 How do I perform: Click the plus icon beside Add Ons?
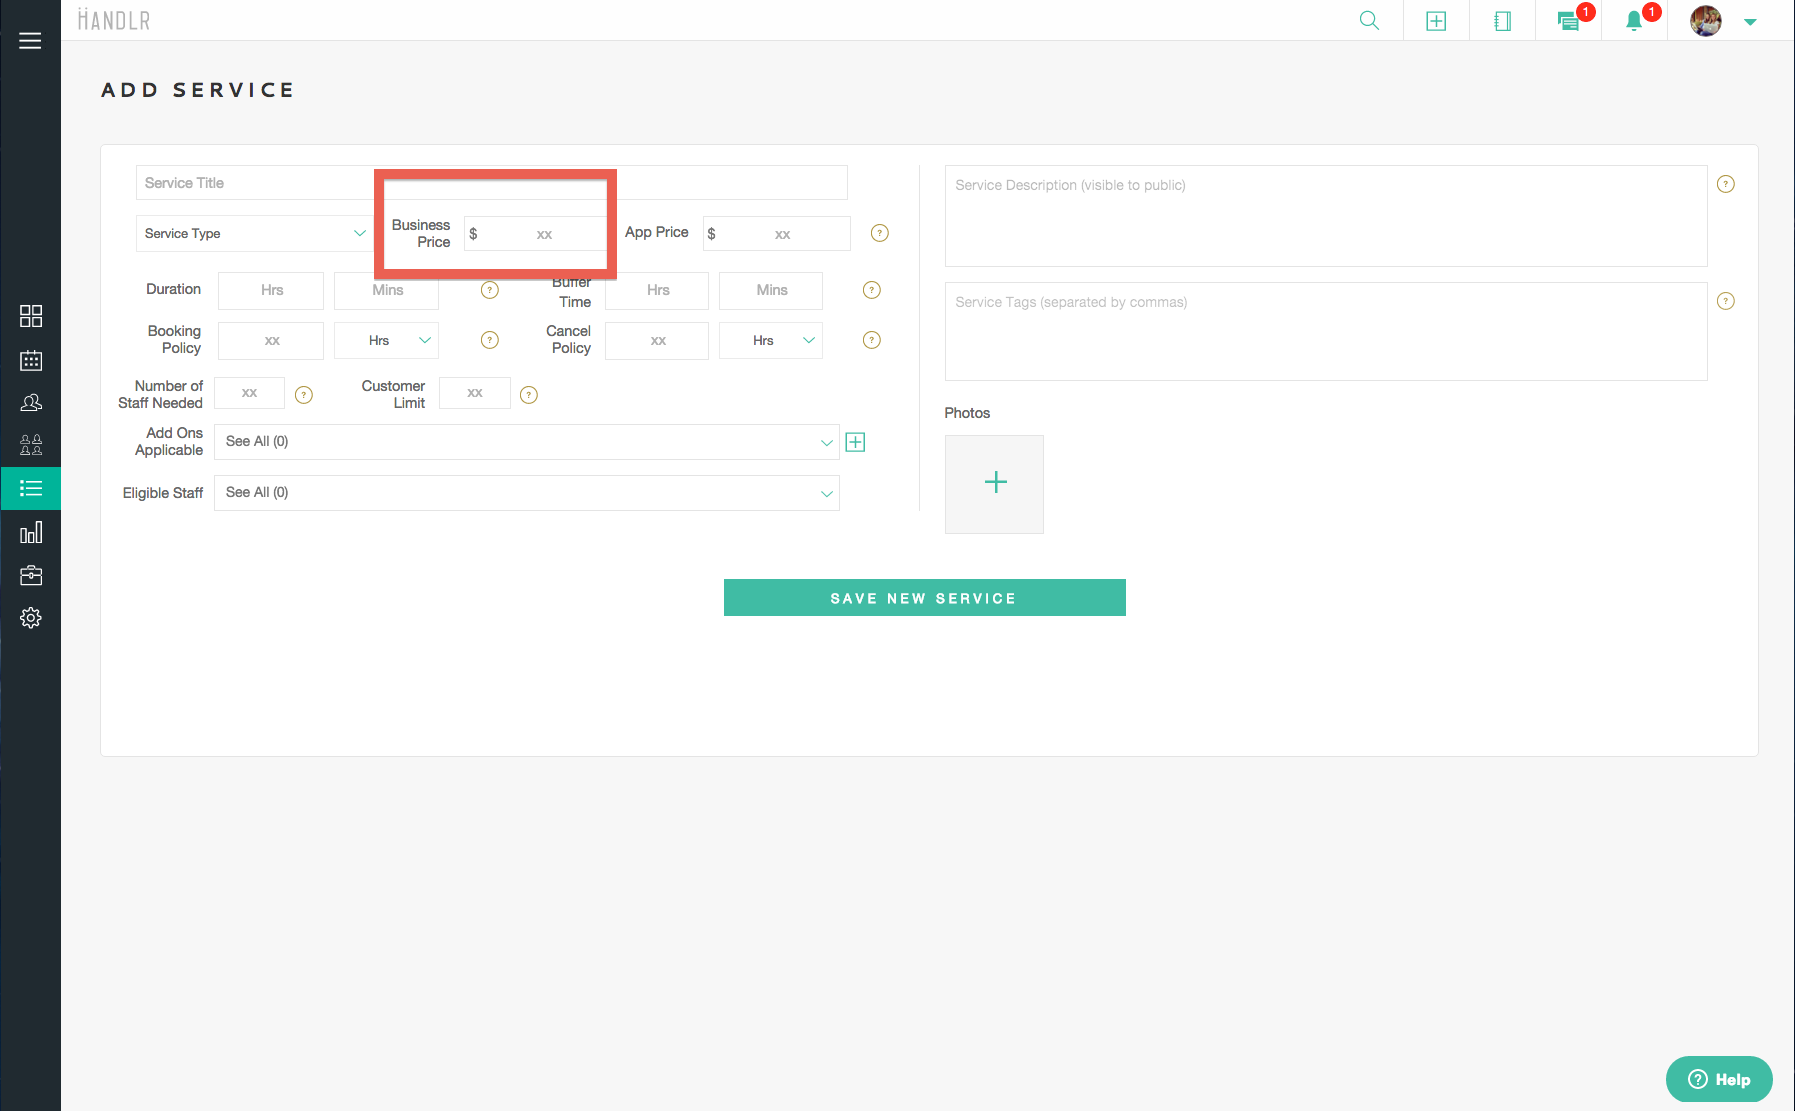pos(855,442)
